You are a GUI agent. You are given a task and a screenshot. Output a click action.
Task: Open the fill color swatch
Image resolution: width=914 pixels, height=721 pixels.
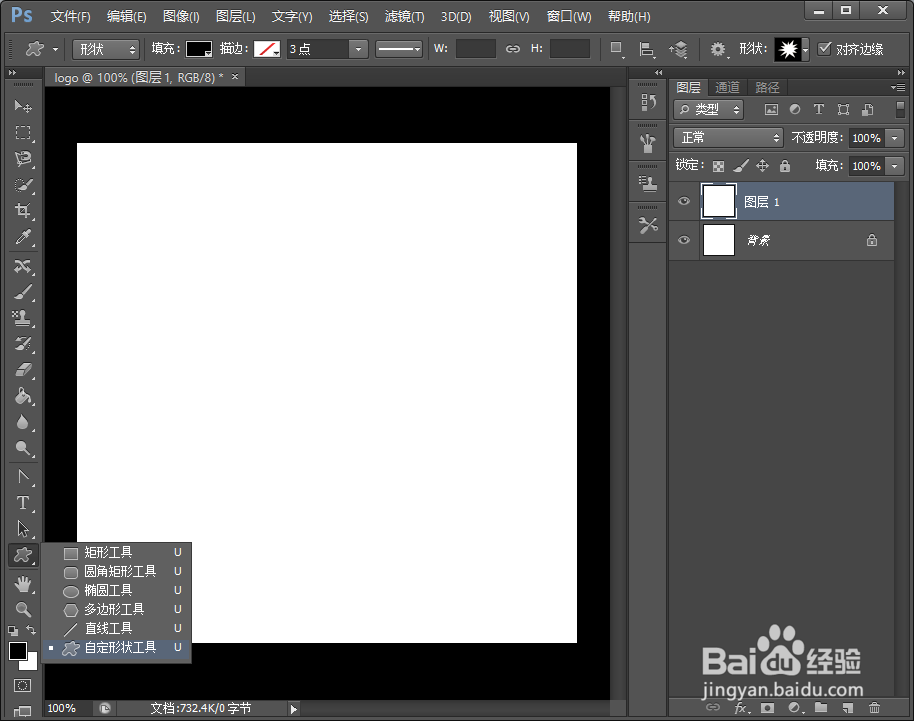[199, 50]
